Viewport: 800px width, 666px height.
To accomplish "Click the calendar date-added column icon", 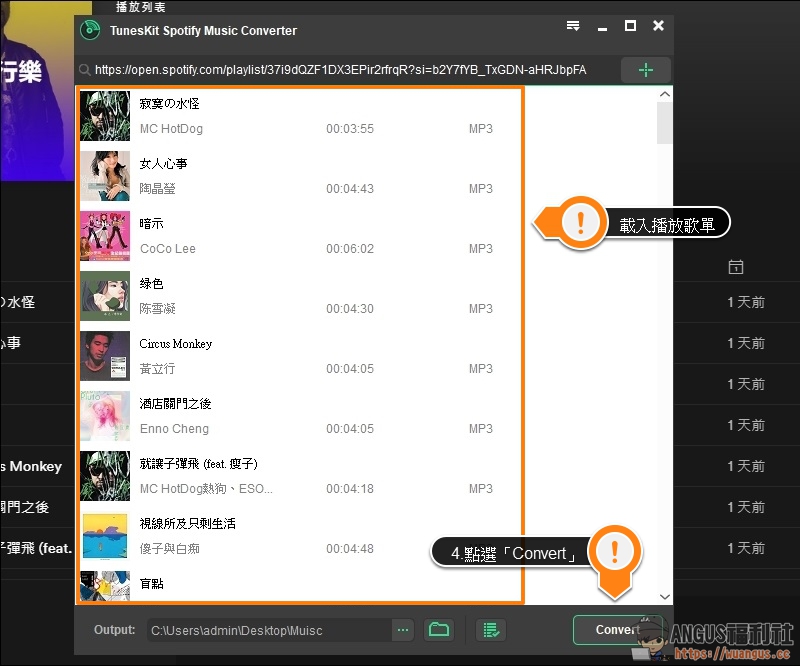I will [x=735, y=267].
